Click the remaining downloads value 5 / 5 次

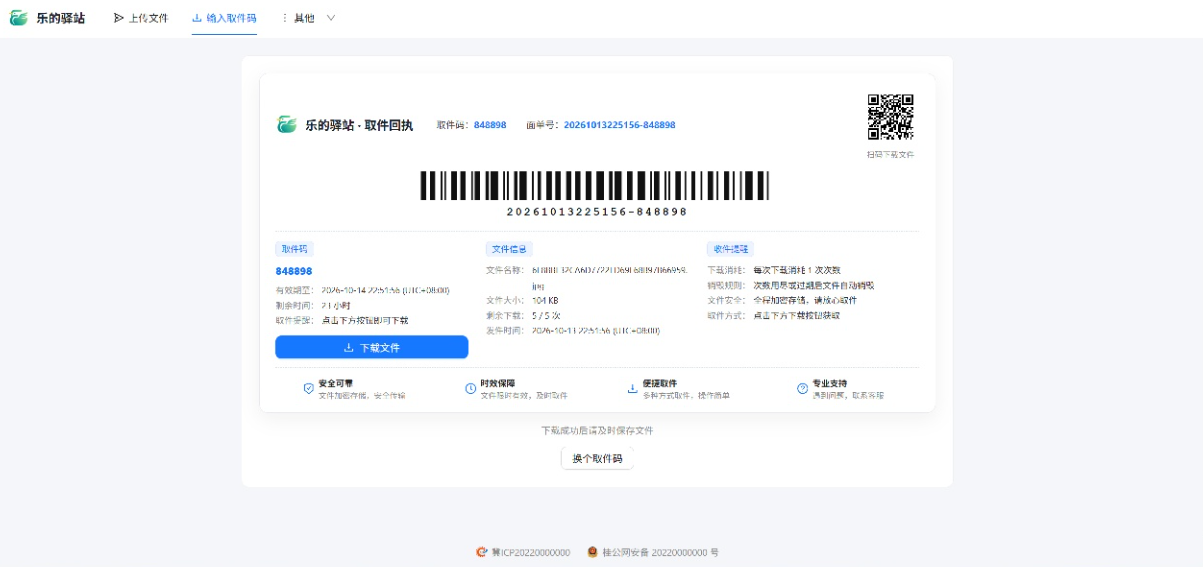pyautogui.click(x=546, y=315)
